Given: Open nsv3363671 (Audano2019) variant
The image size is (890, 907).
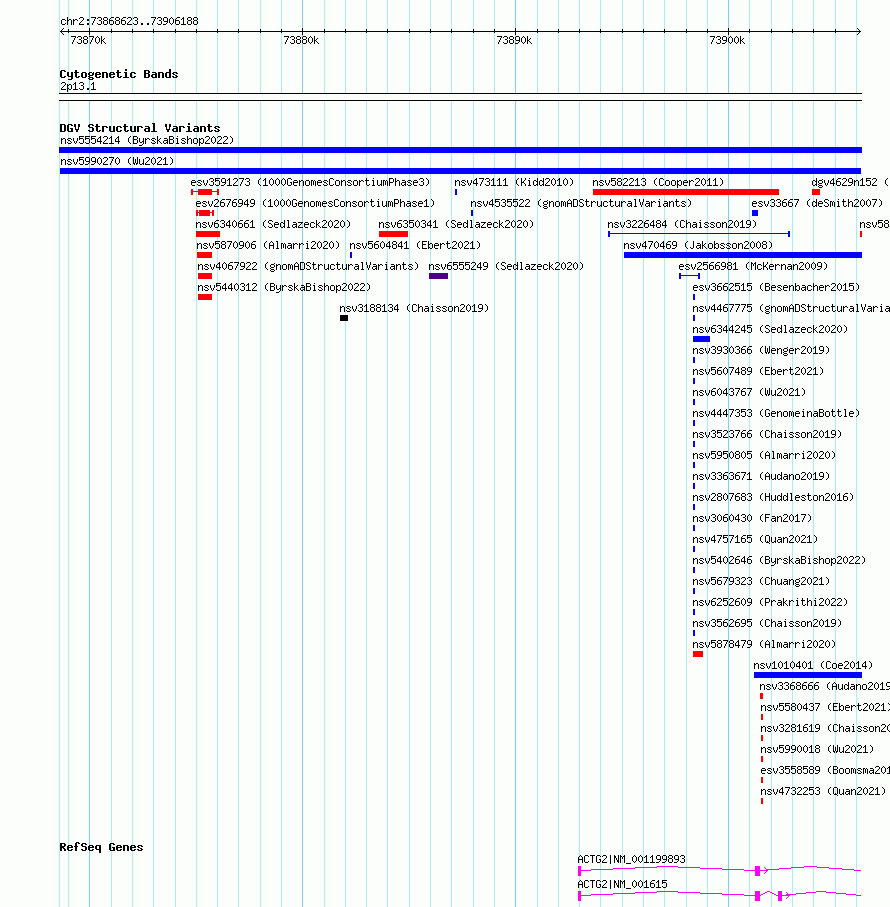Looking at the screenshot, I should tap(761, 476).
